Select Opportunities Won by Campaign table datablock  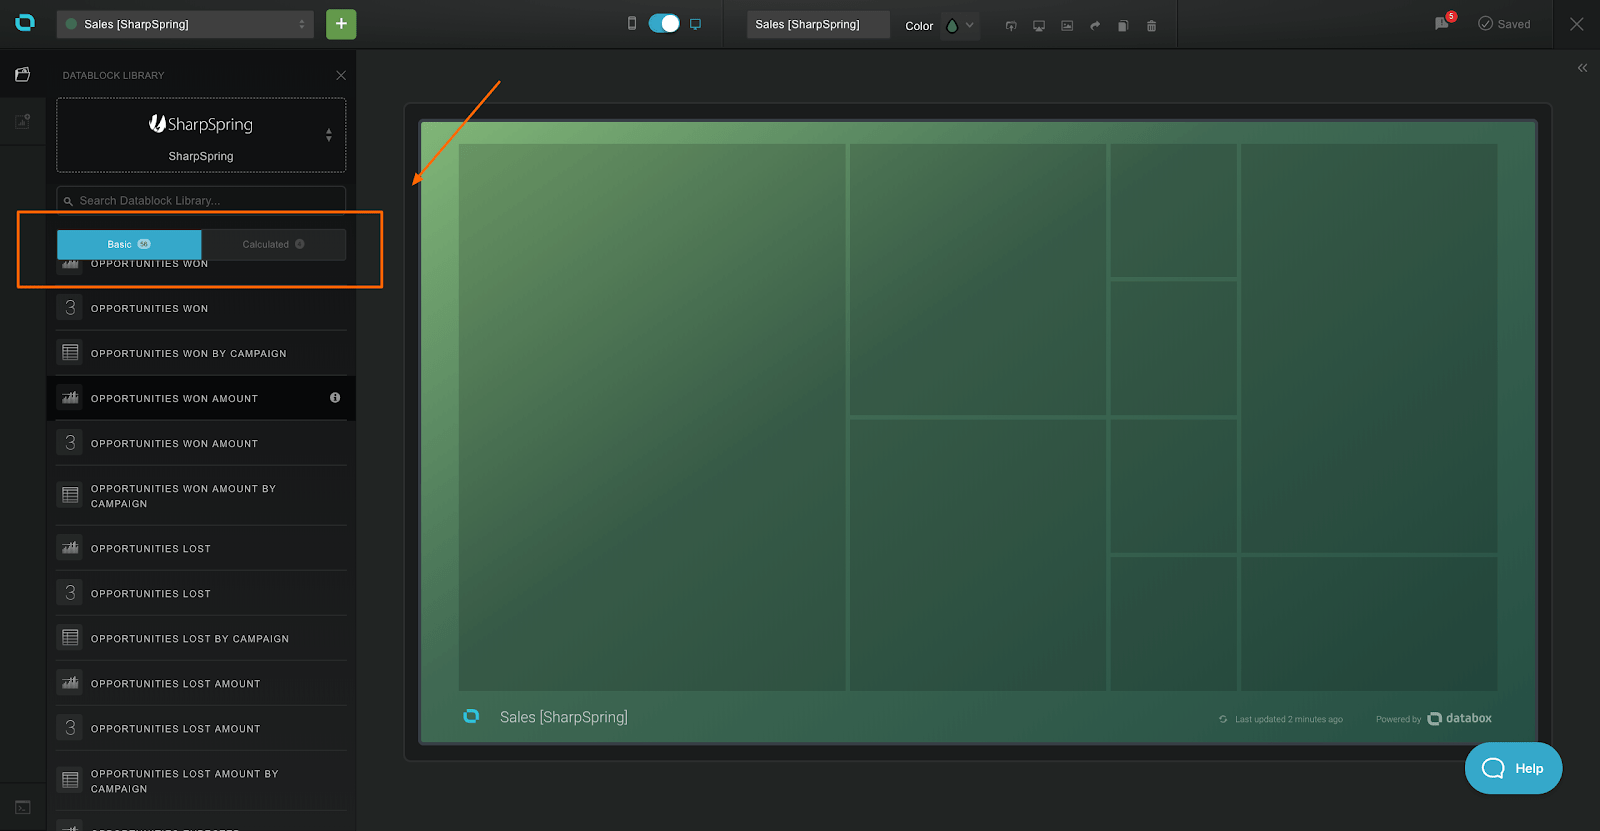(201, 353)
